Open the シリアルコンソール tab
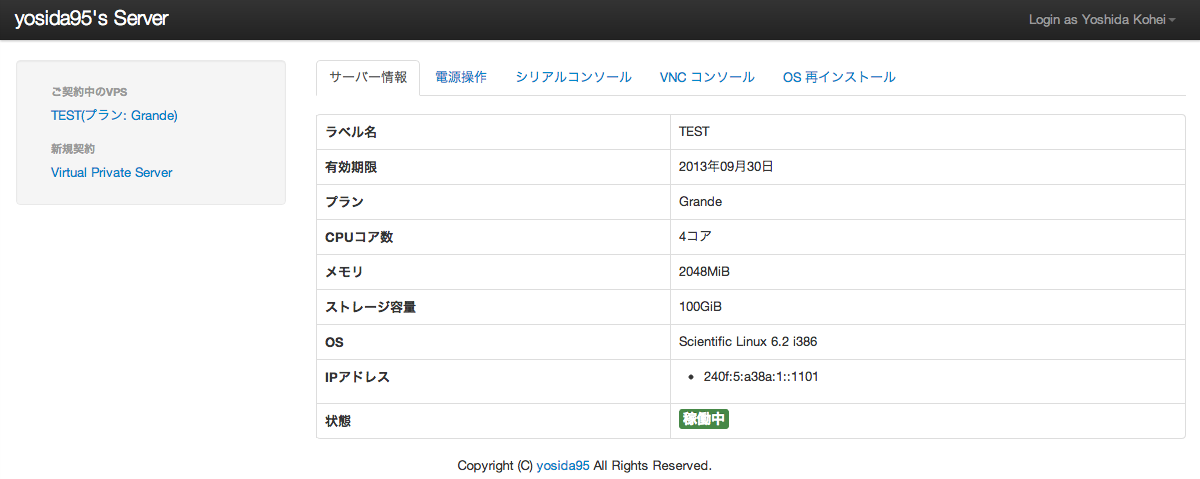Screen dimensions: 1200x479 tap(573, 77)
